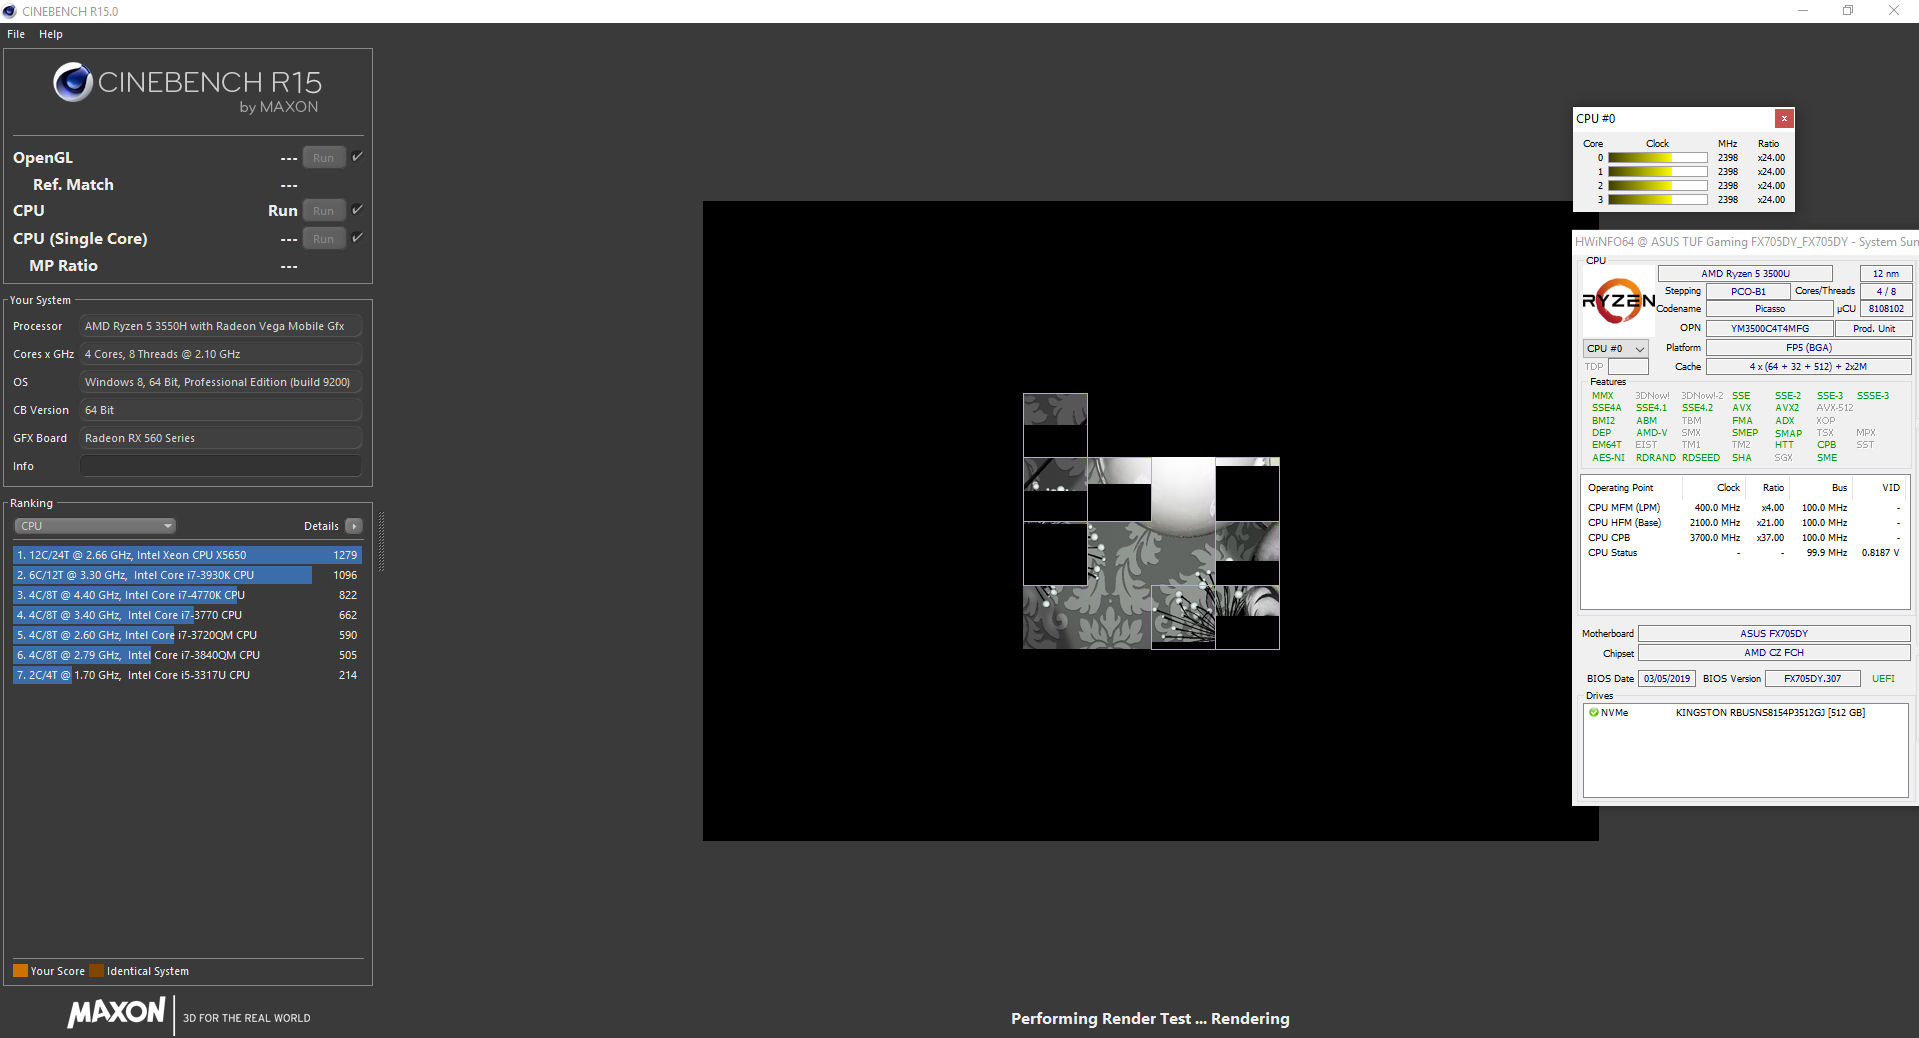The image size is (1919, 1038).
Task: Click the Cache 4 x (64 + 32 + 512) value
Action: (x=1808, y=367)
